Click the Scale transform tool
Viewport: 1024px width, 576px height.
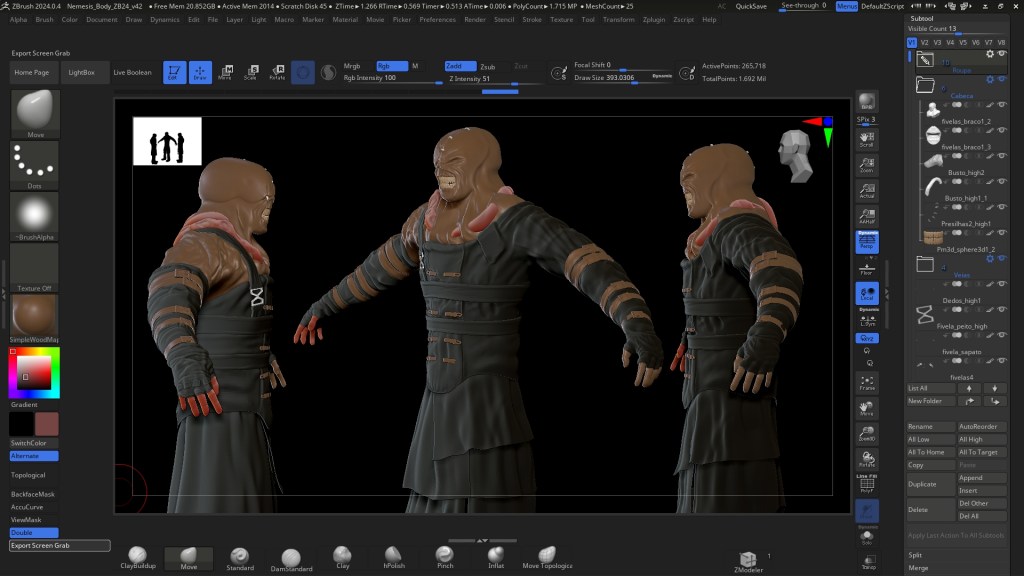click(250, 72)
